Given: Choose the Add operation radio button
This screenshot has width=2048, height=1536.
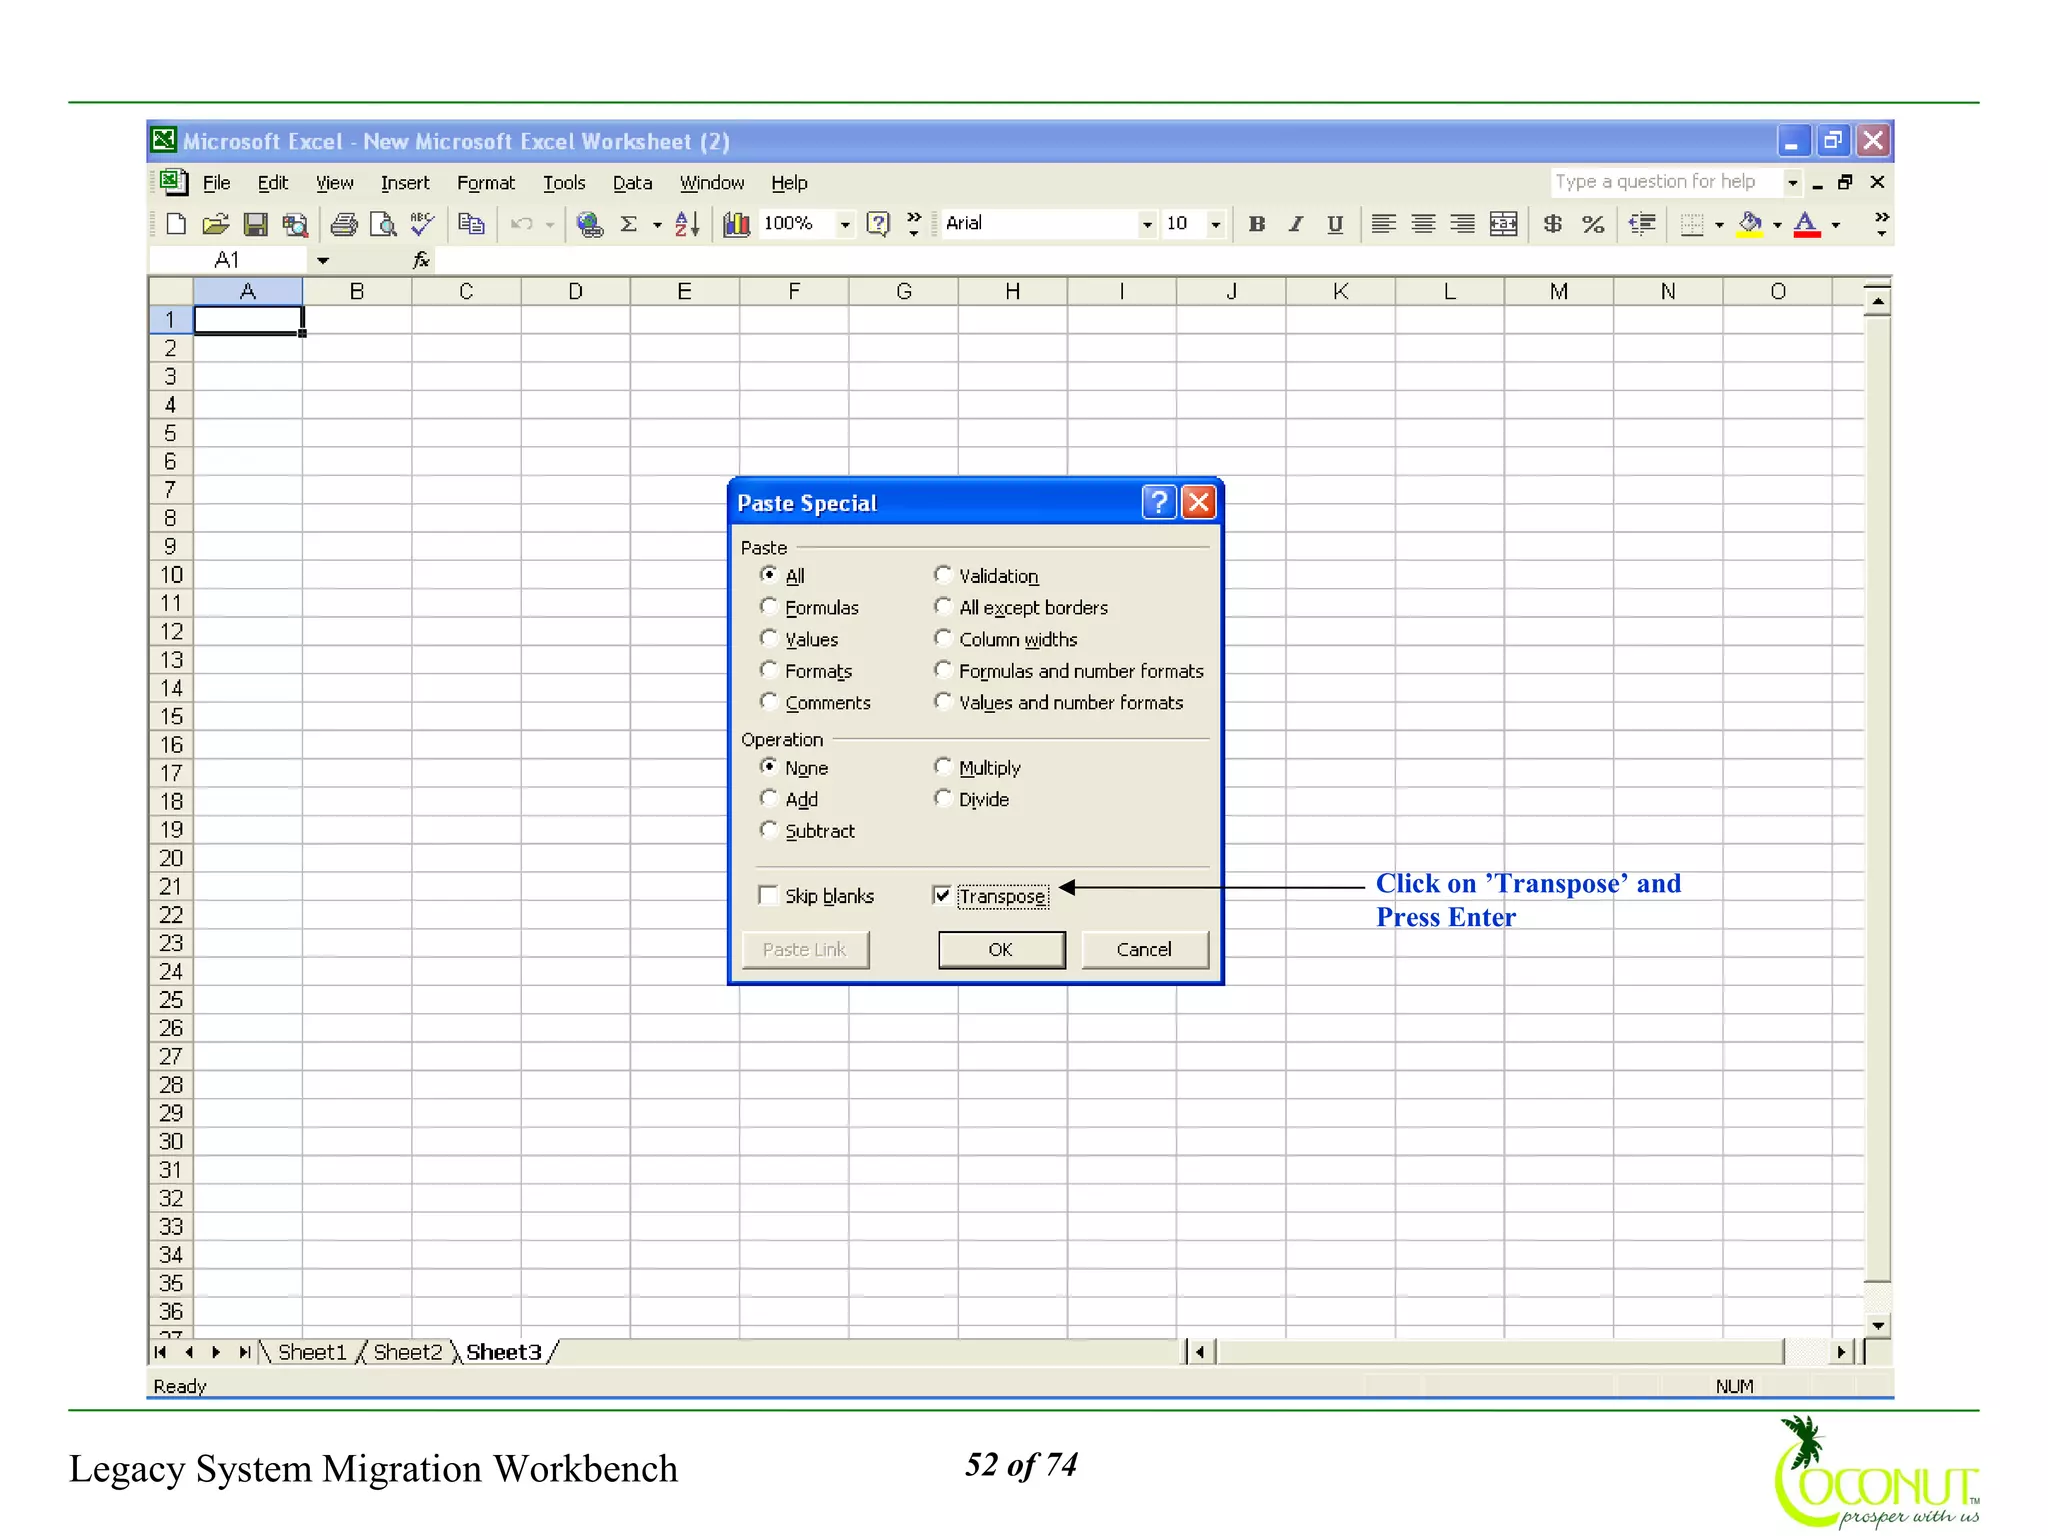Looking at the screenshot, I should tap(768, 798).
